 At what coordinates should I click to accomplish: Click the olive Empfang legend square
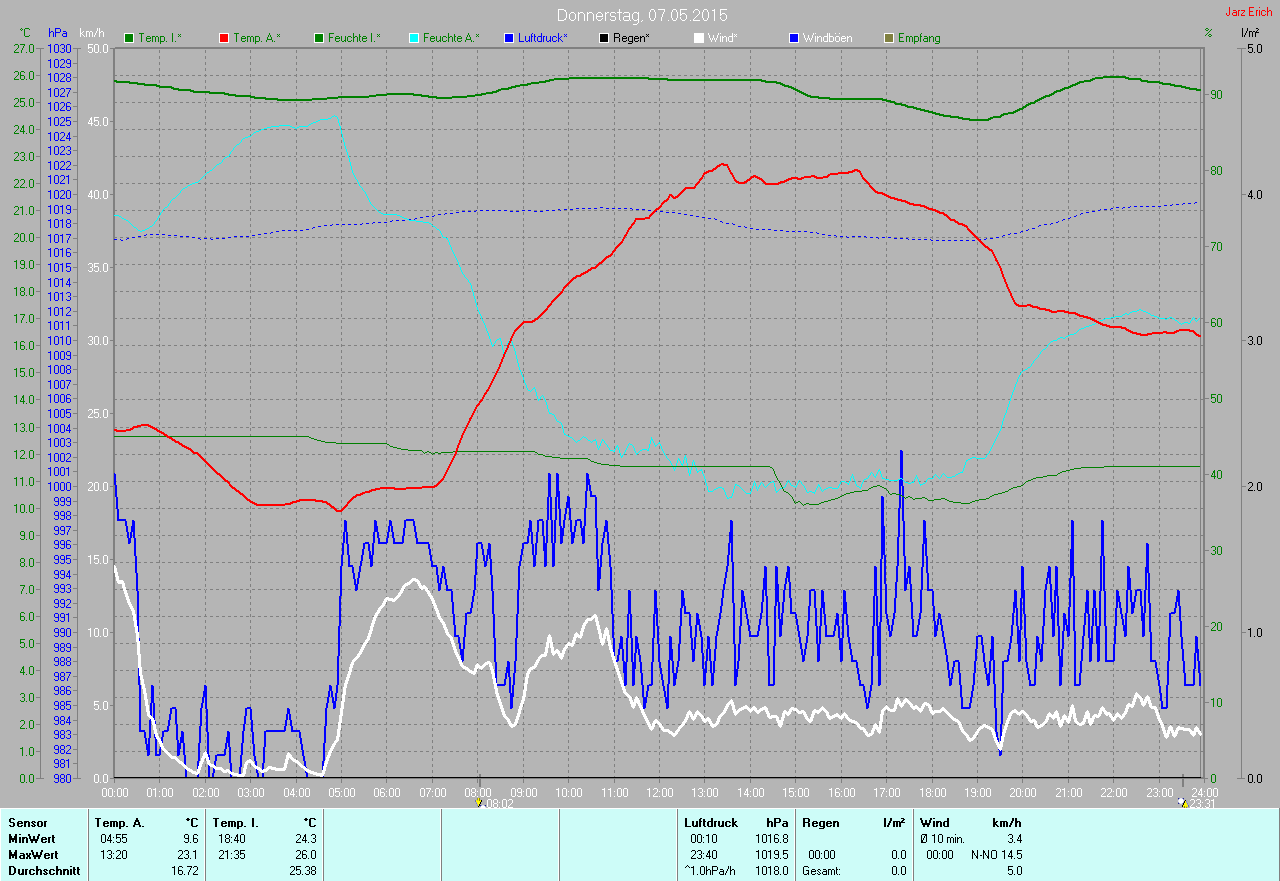(888, 38)
